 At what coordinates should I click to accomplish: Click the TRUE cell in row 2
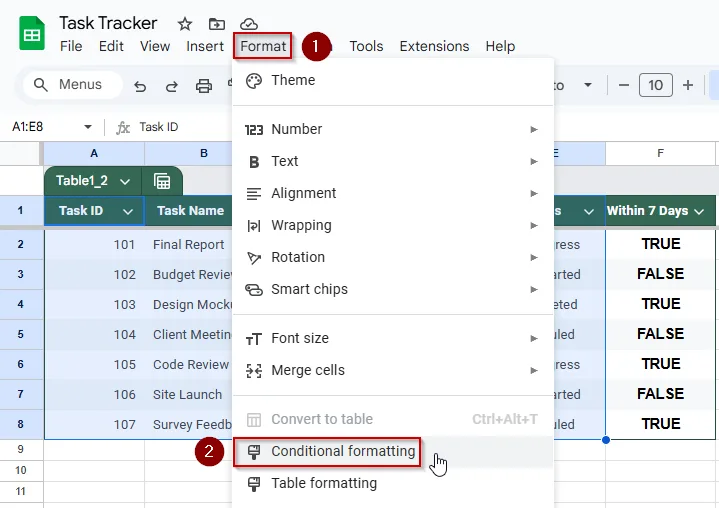click(660, 244)
